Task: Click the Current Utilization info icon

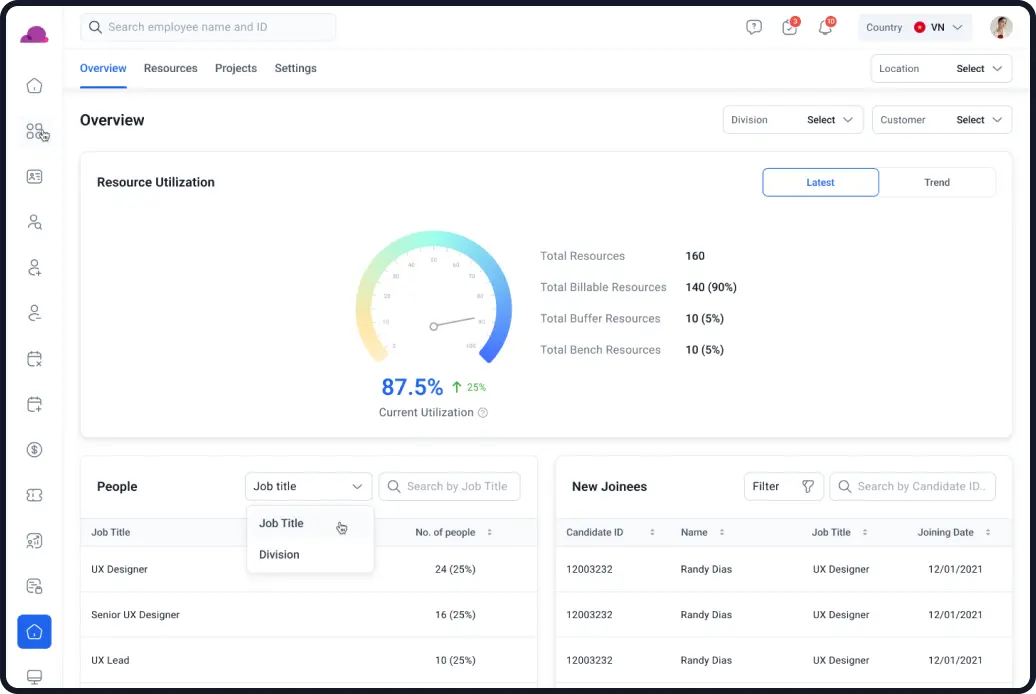Action: (x=483, y=412)
